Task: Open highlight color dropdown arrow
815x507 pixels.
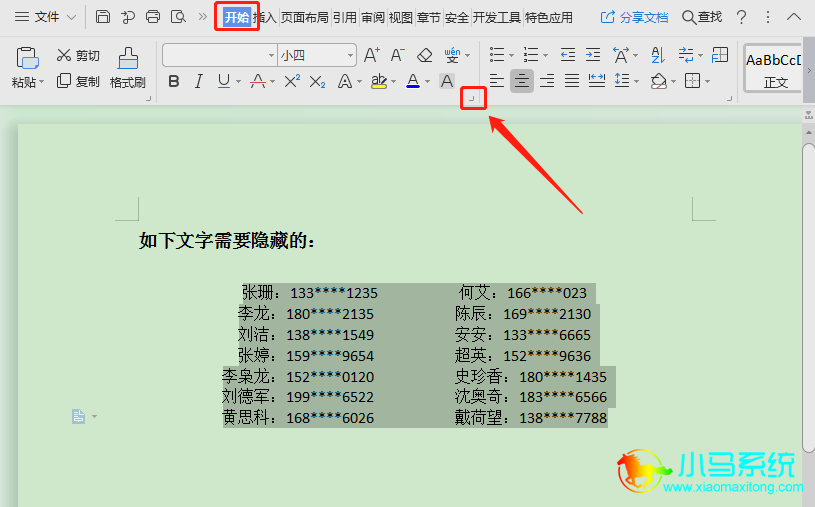Action: 393,82
